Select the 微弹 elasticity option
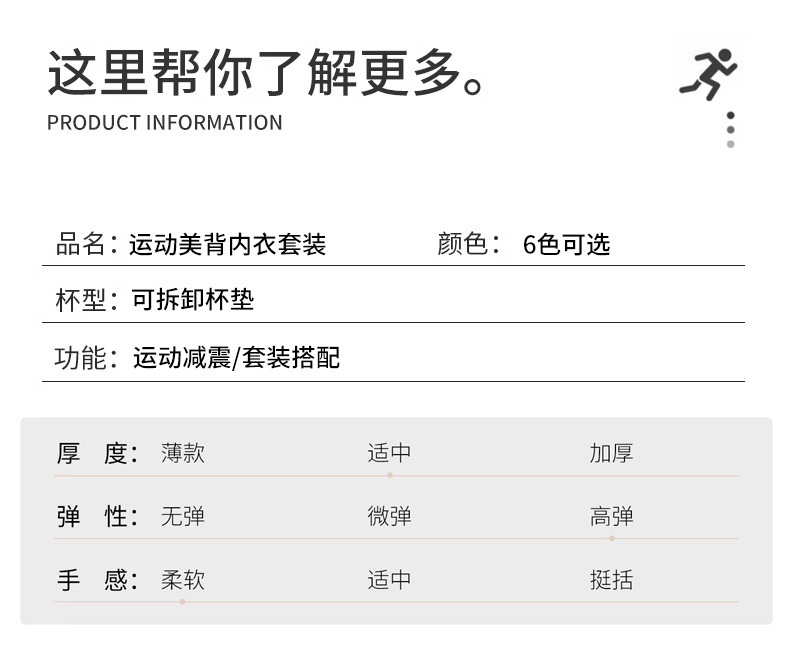 click(389, 517)
